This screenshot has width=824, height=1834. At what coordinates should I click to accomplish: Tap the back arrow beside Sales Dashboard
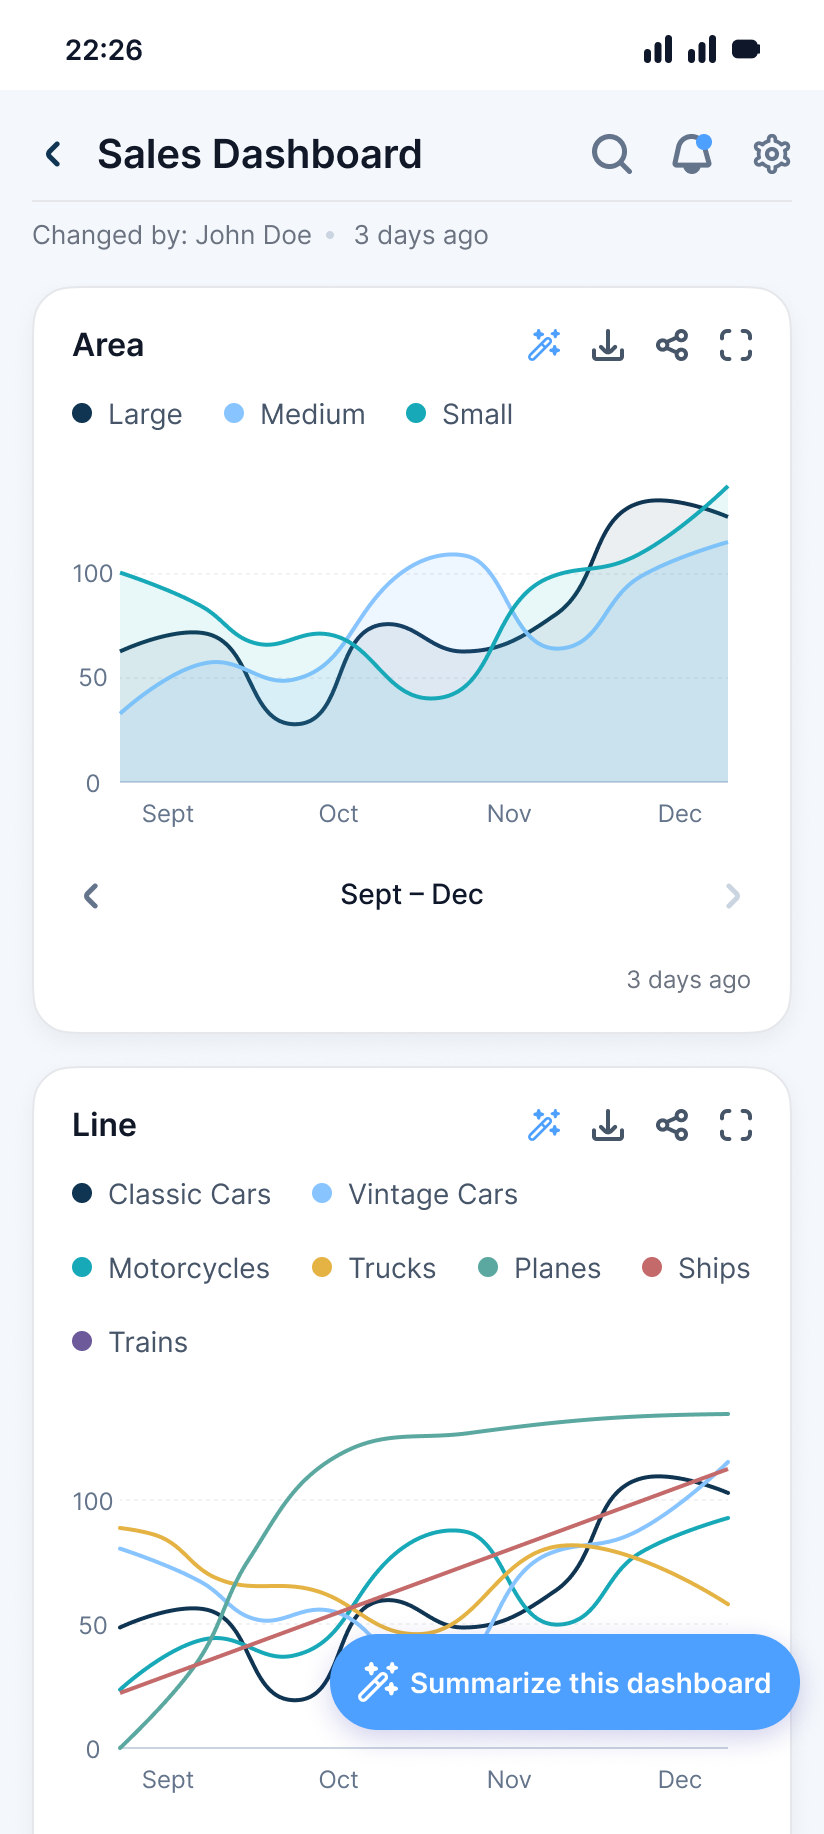(54, 154)
